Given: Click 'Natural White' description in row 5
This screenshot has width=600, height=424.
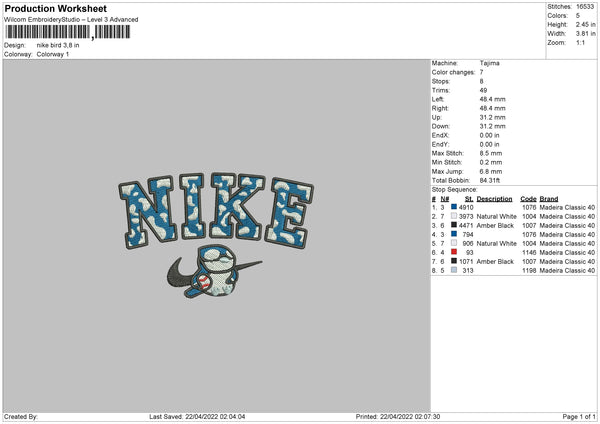Looking at the screenshot, I should [x=497, y=243].
